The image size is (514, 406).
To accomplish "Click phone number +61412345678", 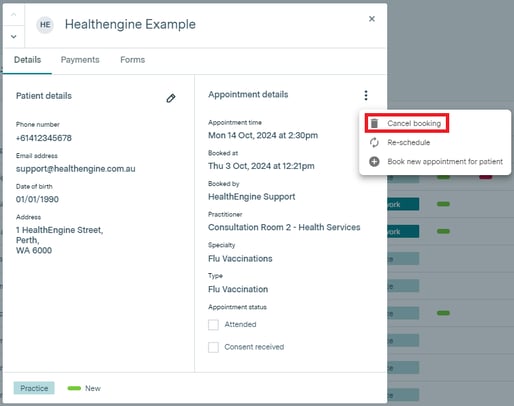I will (x=44, y=138).
